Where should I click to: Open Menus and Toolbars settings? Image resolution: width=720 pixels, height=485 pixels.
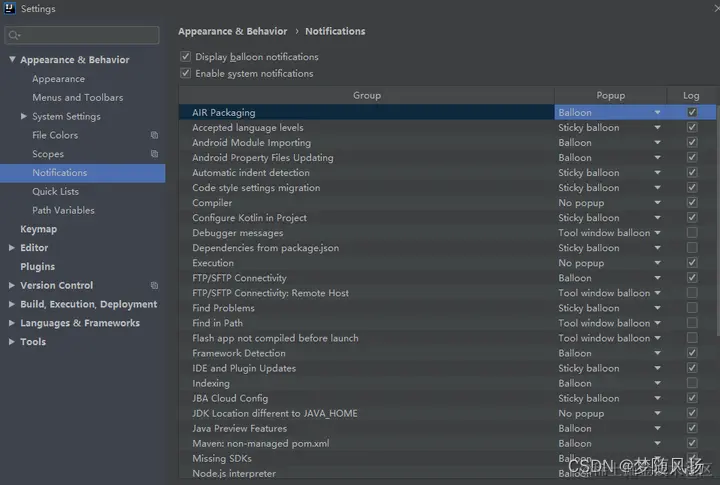pyautogui.click(x=78, y=97)
